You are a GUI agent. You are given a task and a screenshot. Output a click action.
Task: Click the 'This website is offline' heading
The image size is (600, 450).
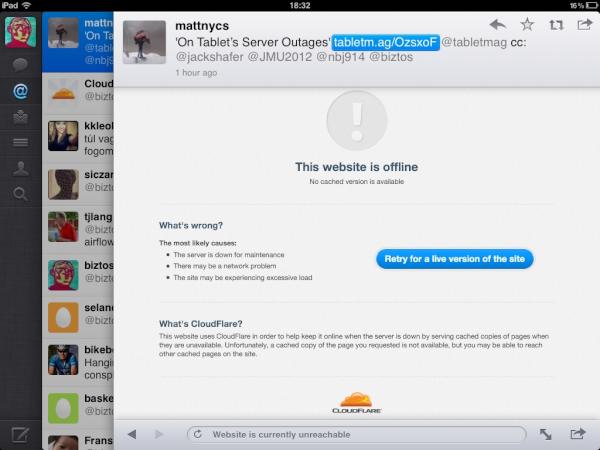pos(356,167)
